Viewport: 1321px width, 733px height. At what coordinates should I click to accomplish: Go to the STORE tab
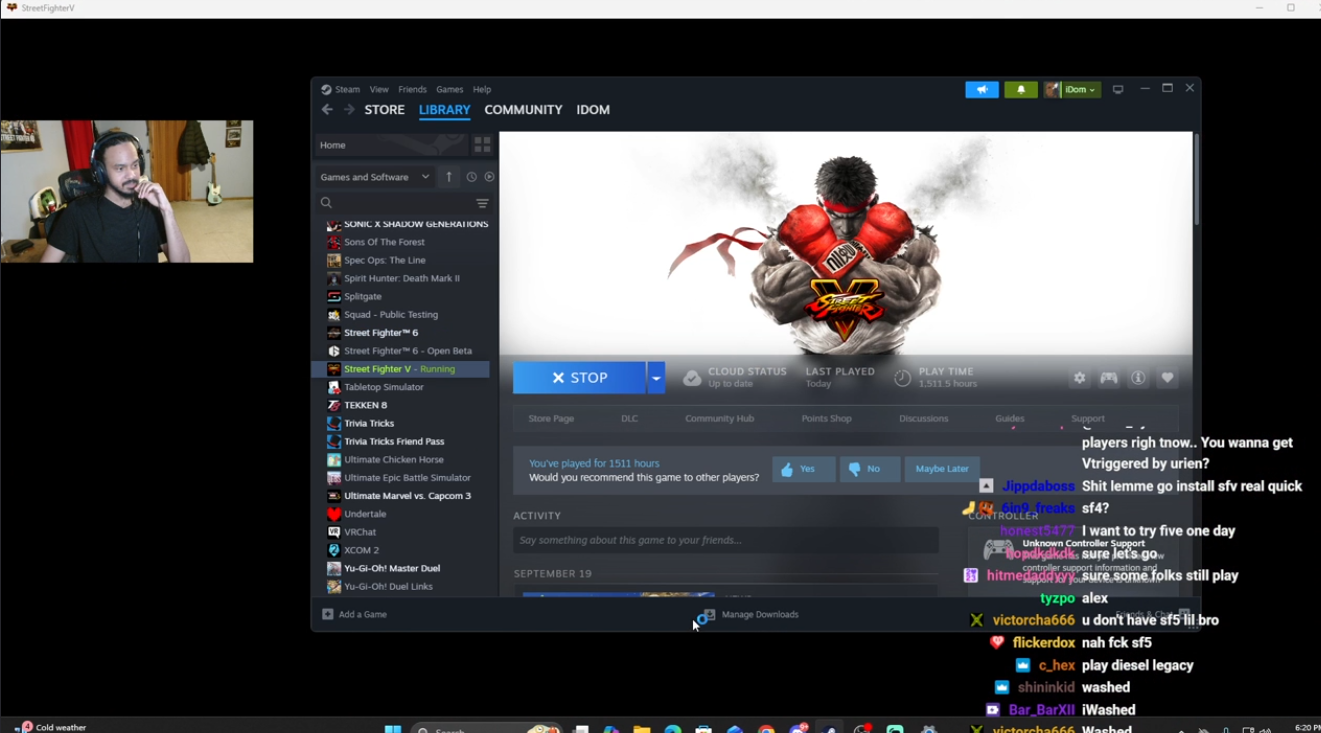tap(385, 110)
